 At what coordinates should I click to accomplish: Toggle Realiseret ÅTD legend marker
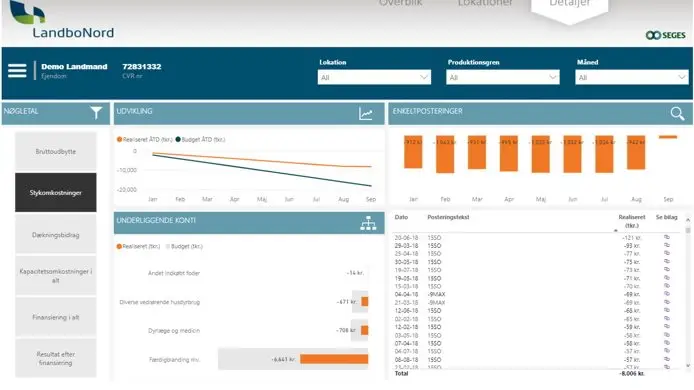point(119,139)
